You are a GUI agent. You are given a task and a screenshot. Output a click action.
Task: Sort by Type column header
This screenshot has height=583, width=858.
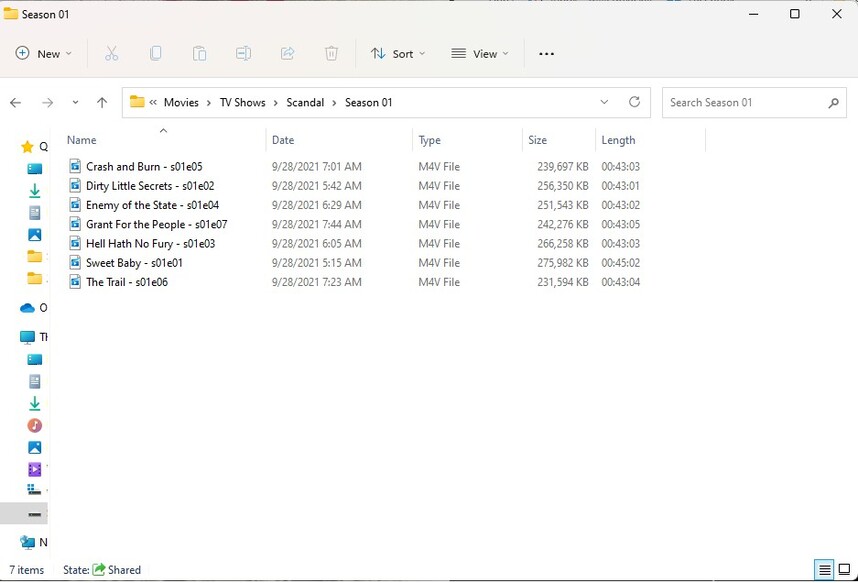[x=430, y=140]
